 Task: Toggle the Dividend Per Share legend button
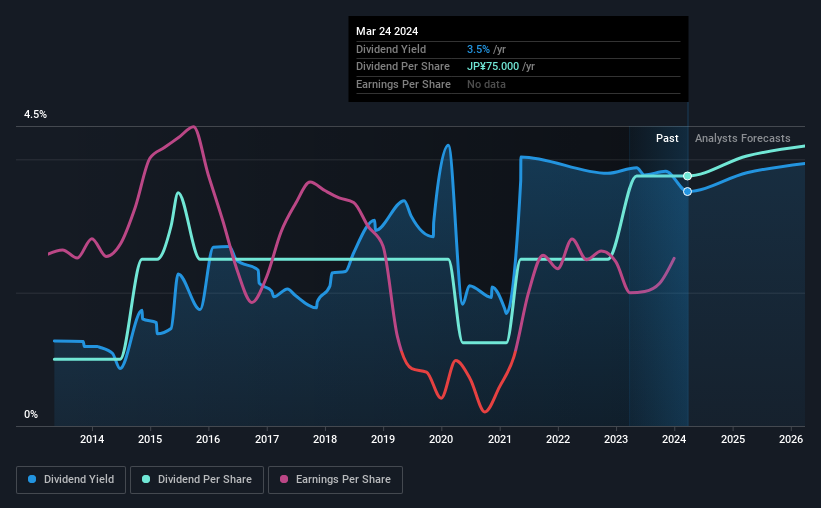197,480
